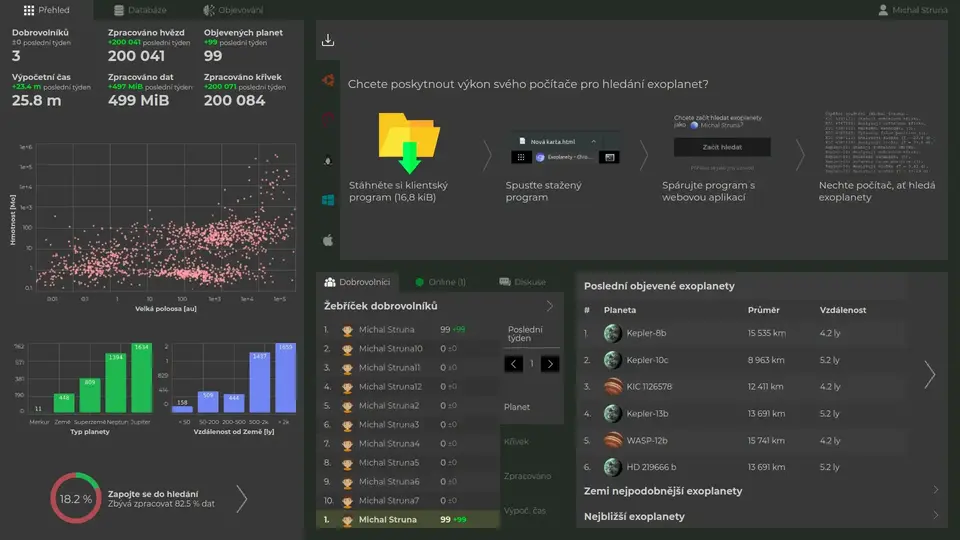Click Michal Struna10 avatar icon
The image size is (960, 540).
coord(347,349)
